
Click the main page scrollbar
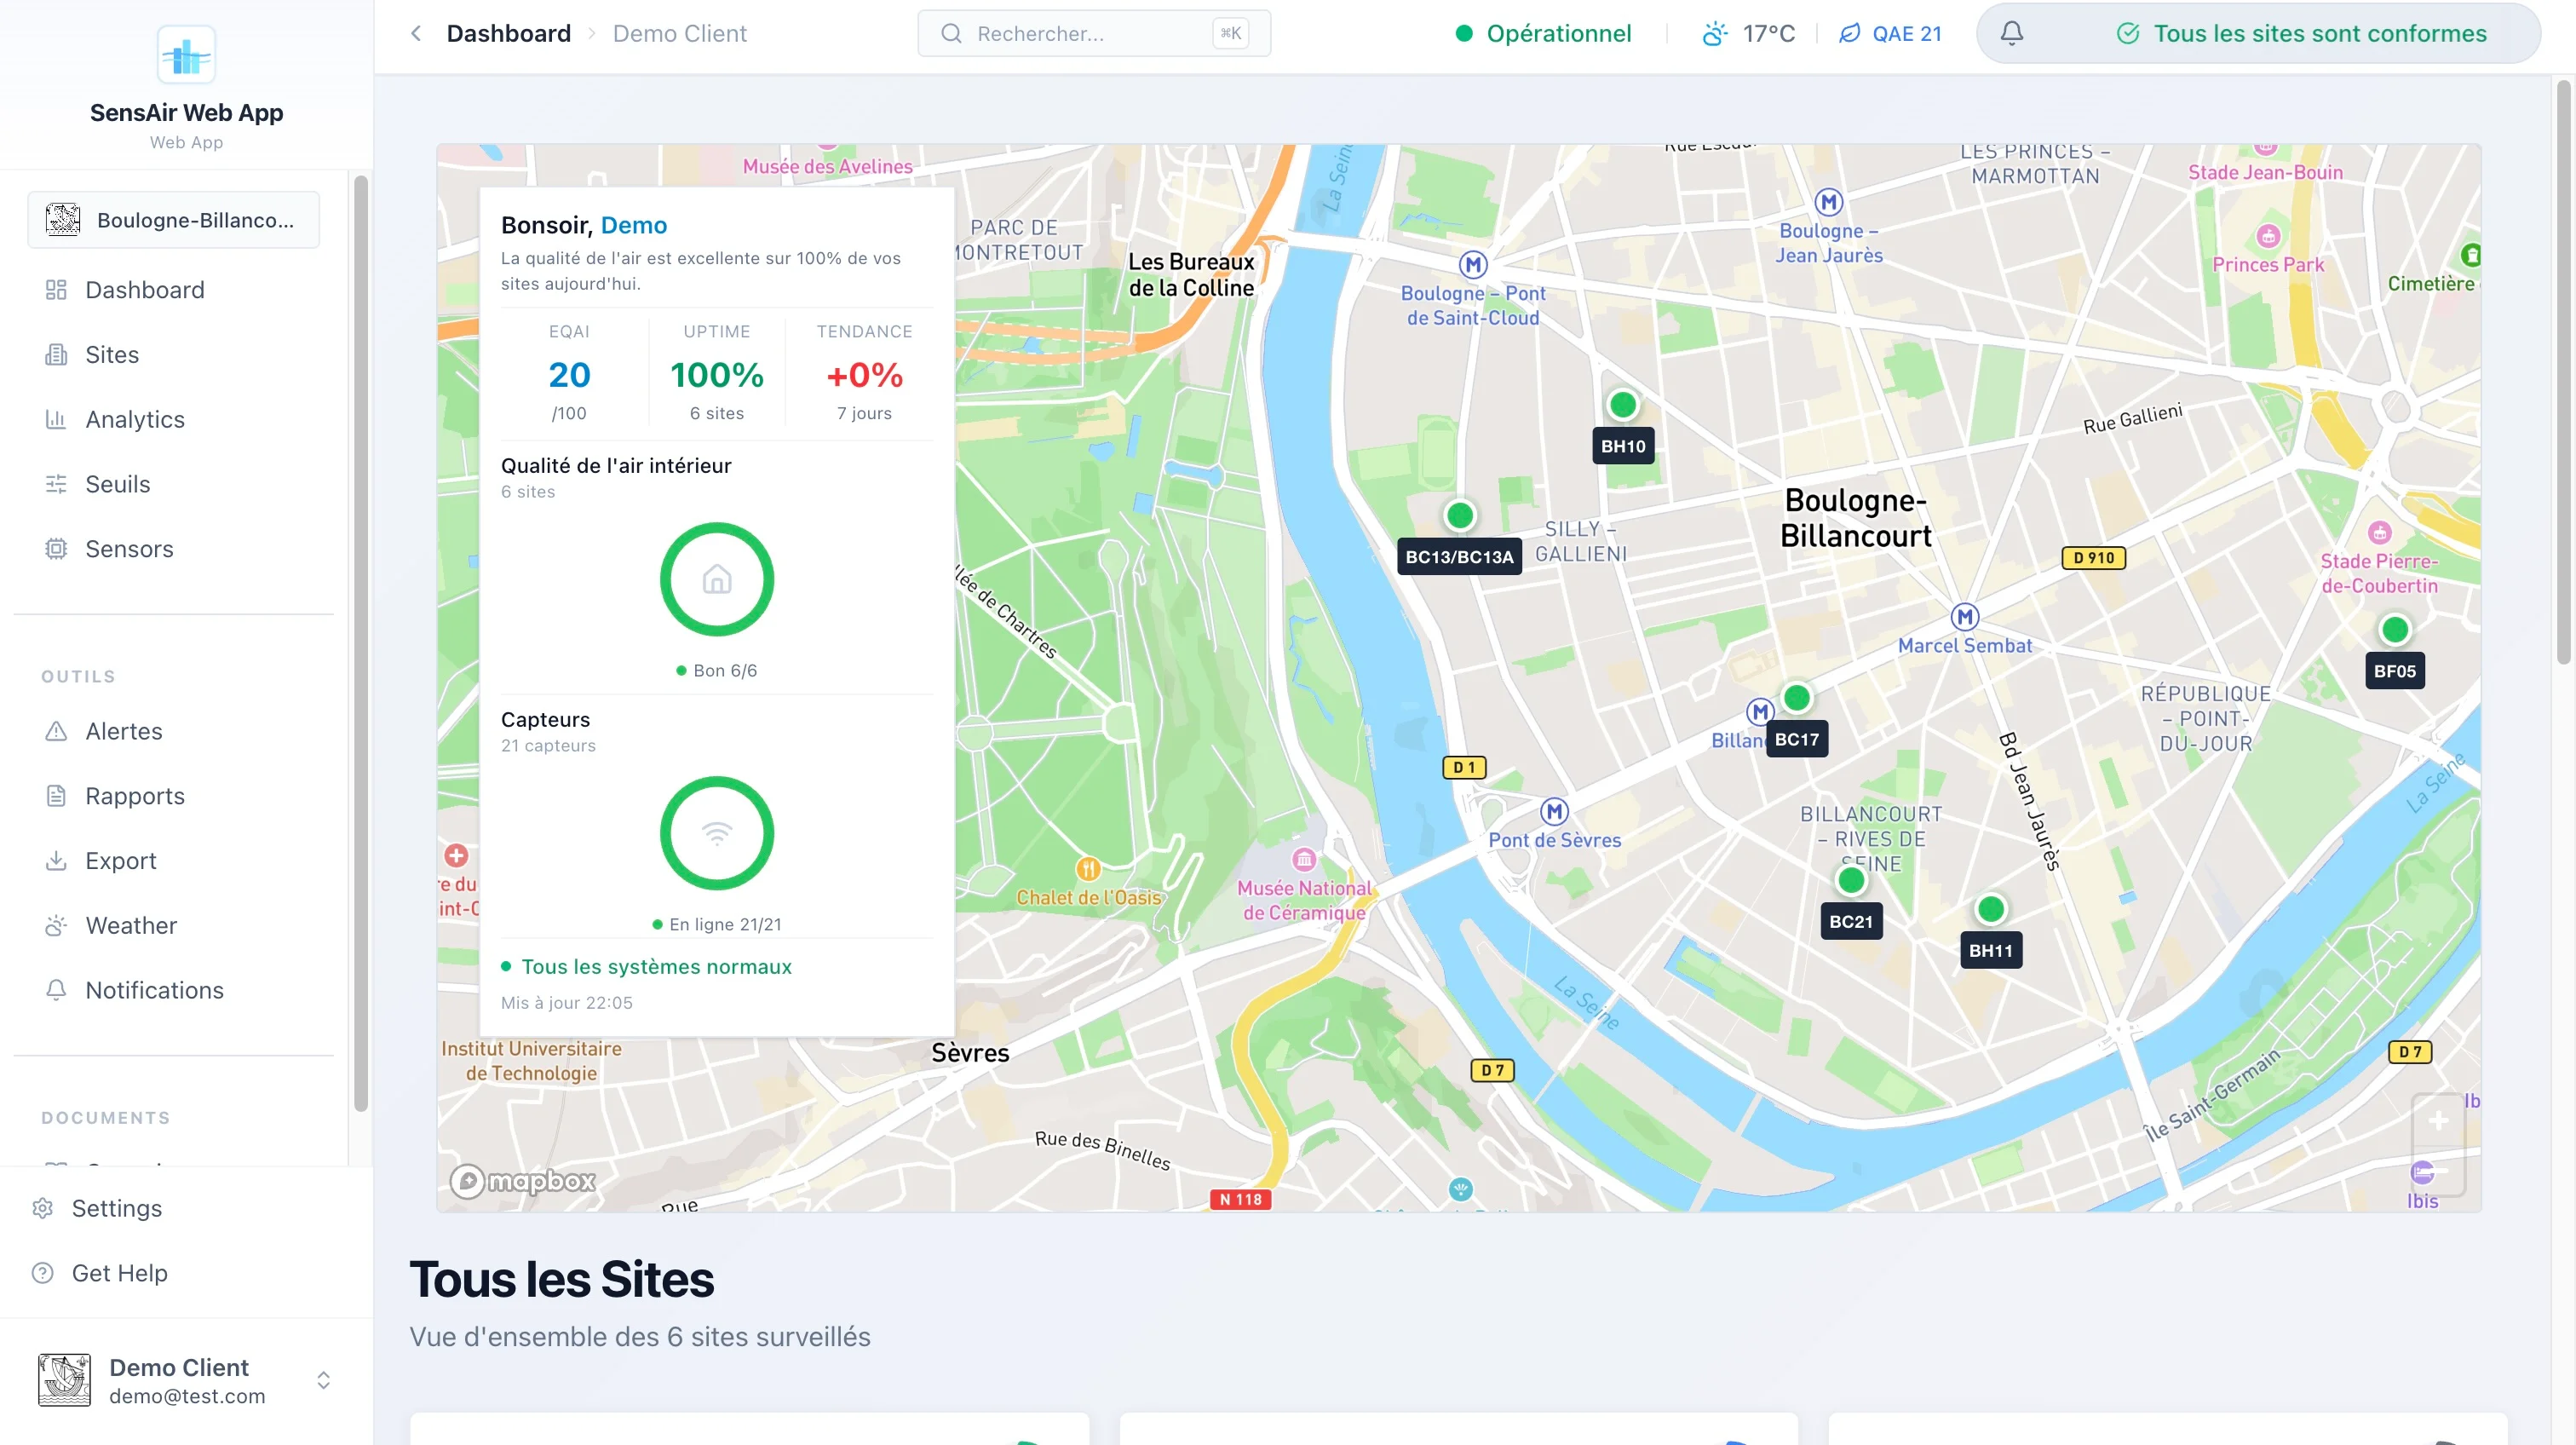click(2563, 373)
